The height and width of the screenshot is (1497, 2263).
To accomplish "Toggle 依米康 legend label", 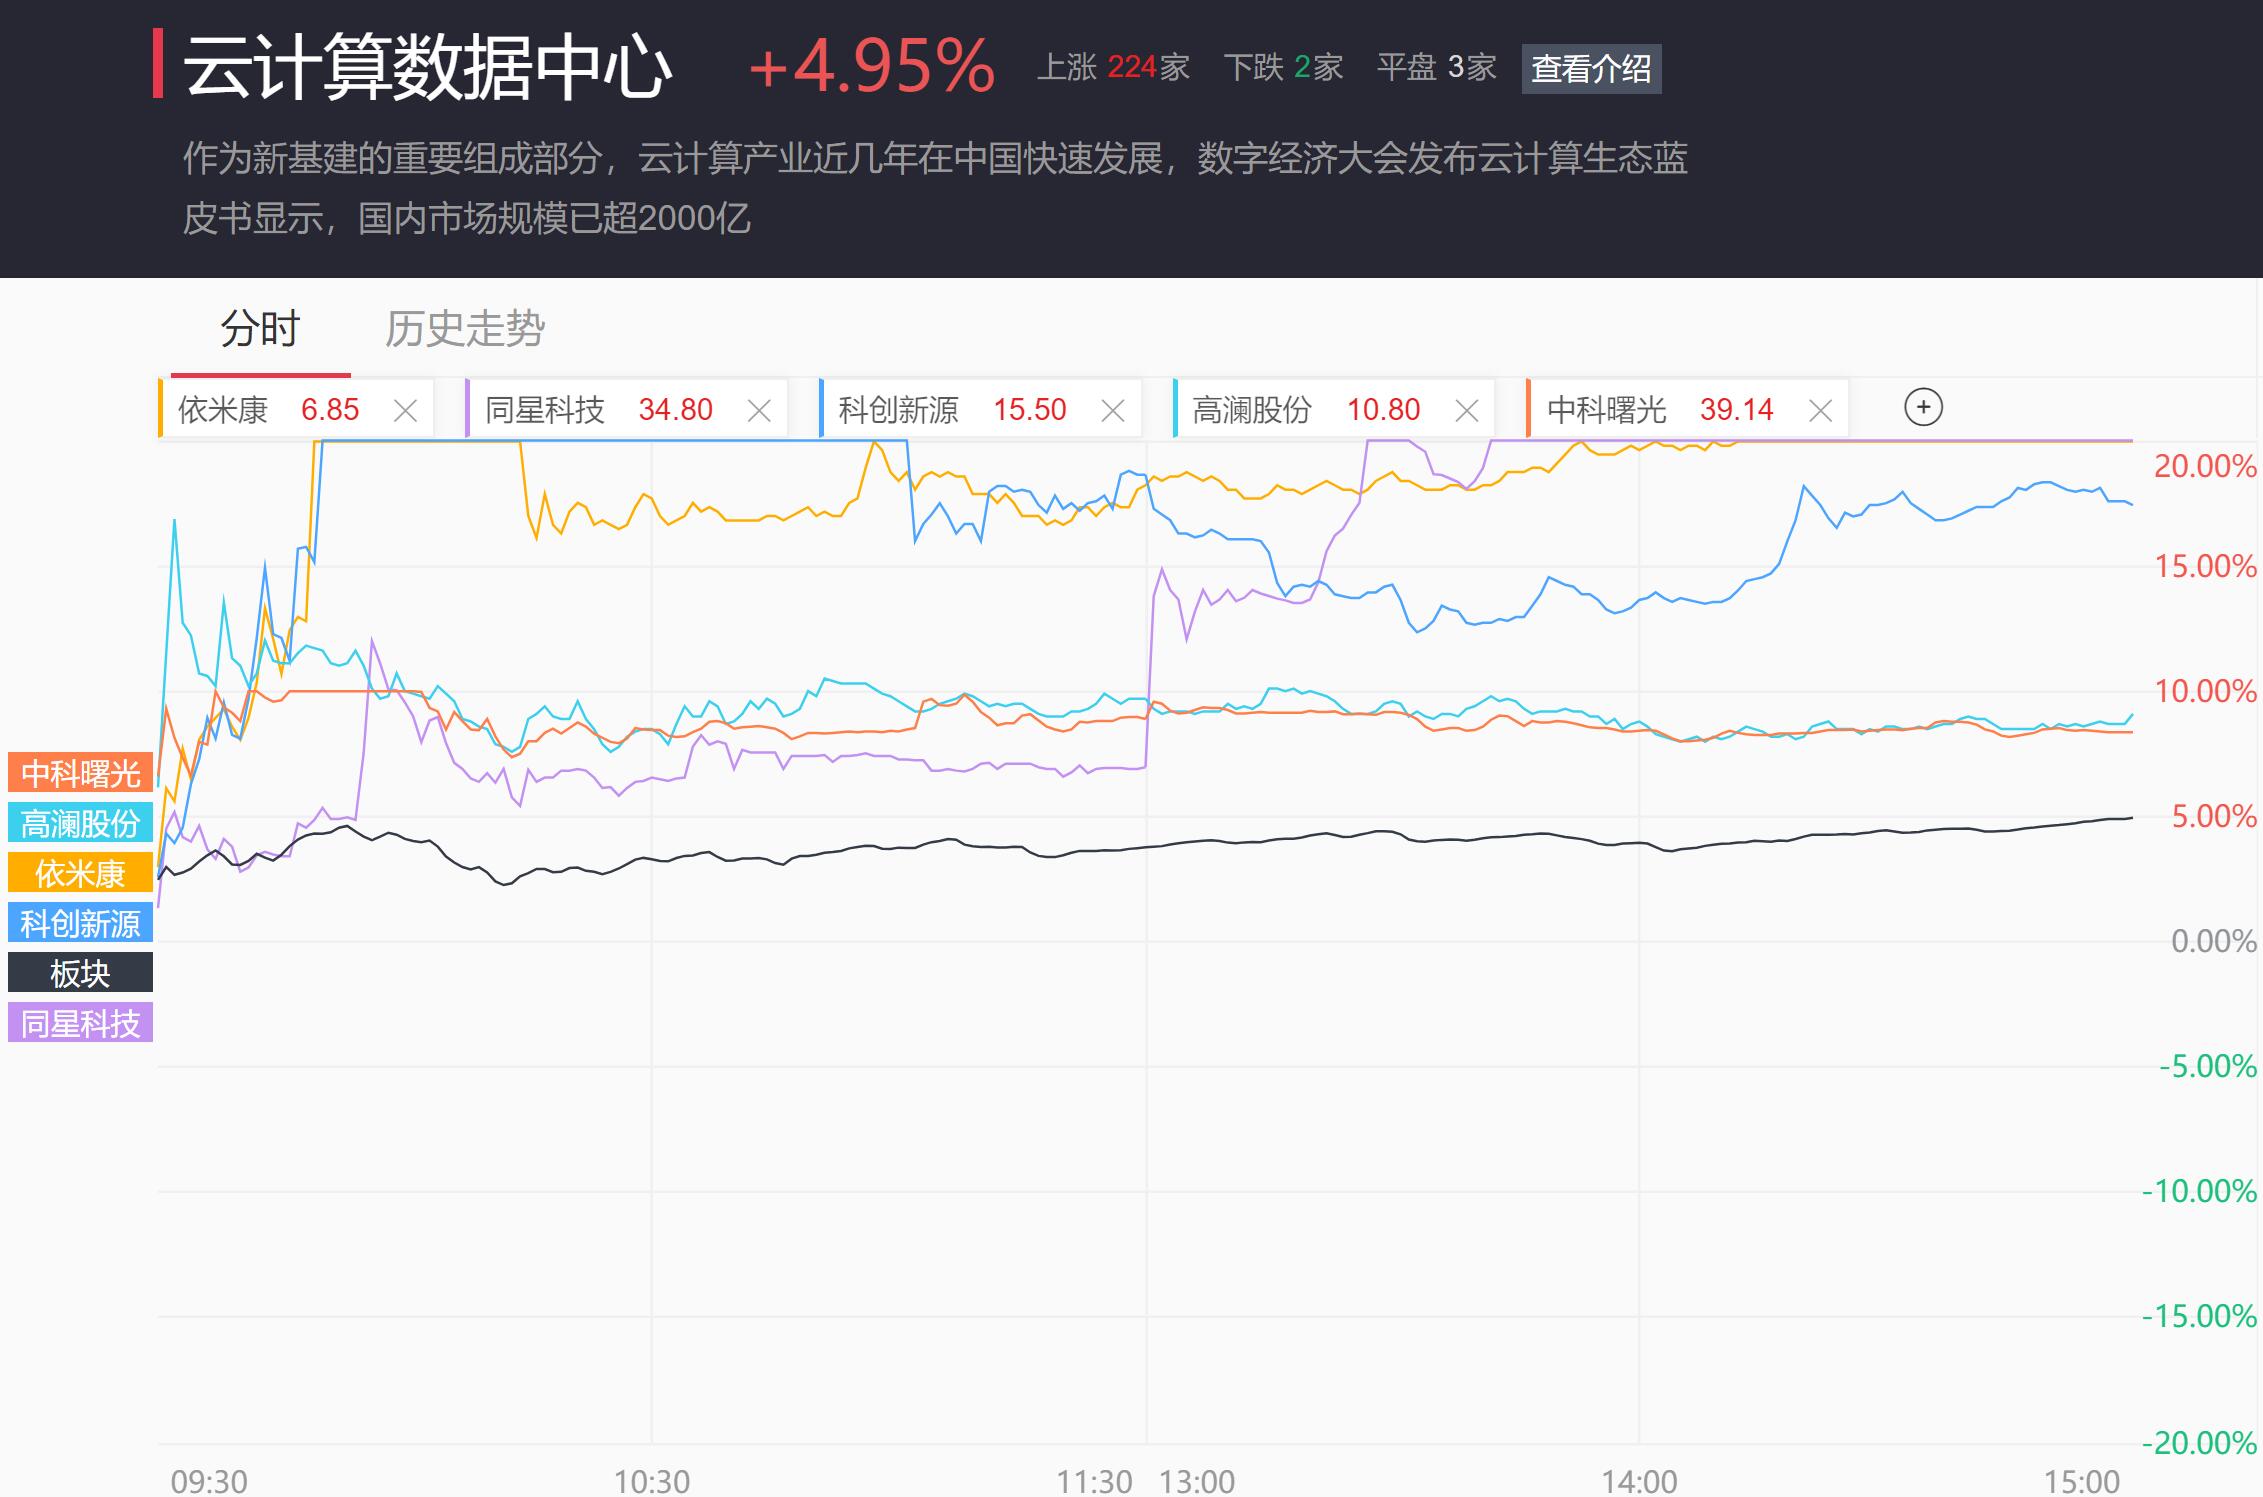I will 80,873.
